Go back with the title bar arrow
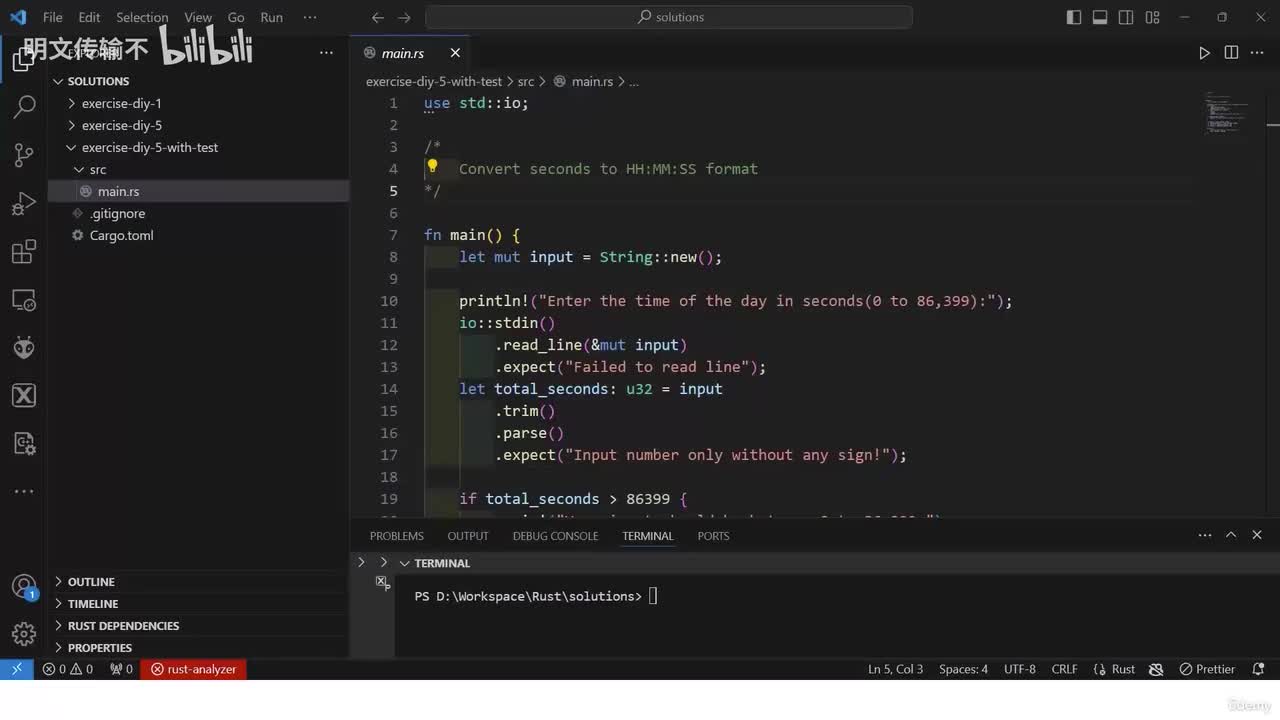The height and width of the screenshot is (720, 1280). [377, 17]
